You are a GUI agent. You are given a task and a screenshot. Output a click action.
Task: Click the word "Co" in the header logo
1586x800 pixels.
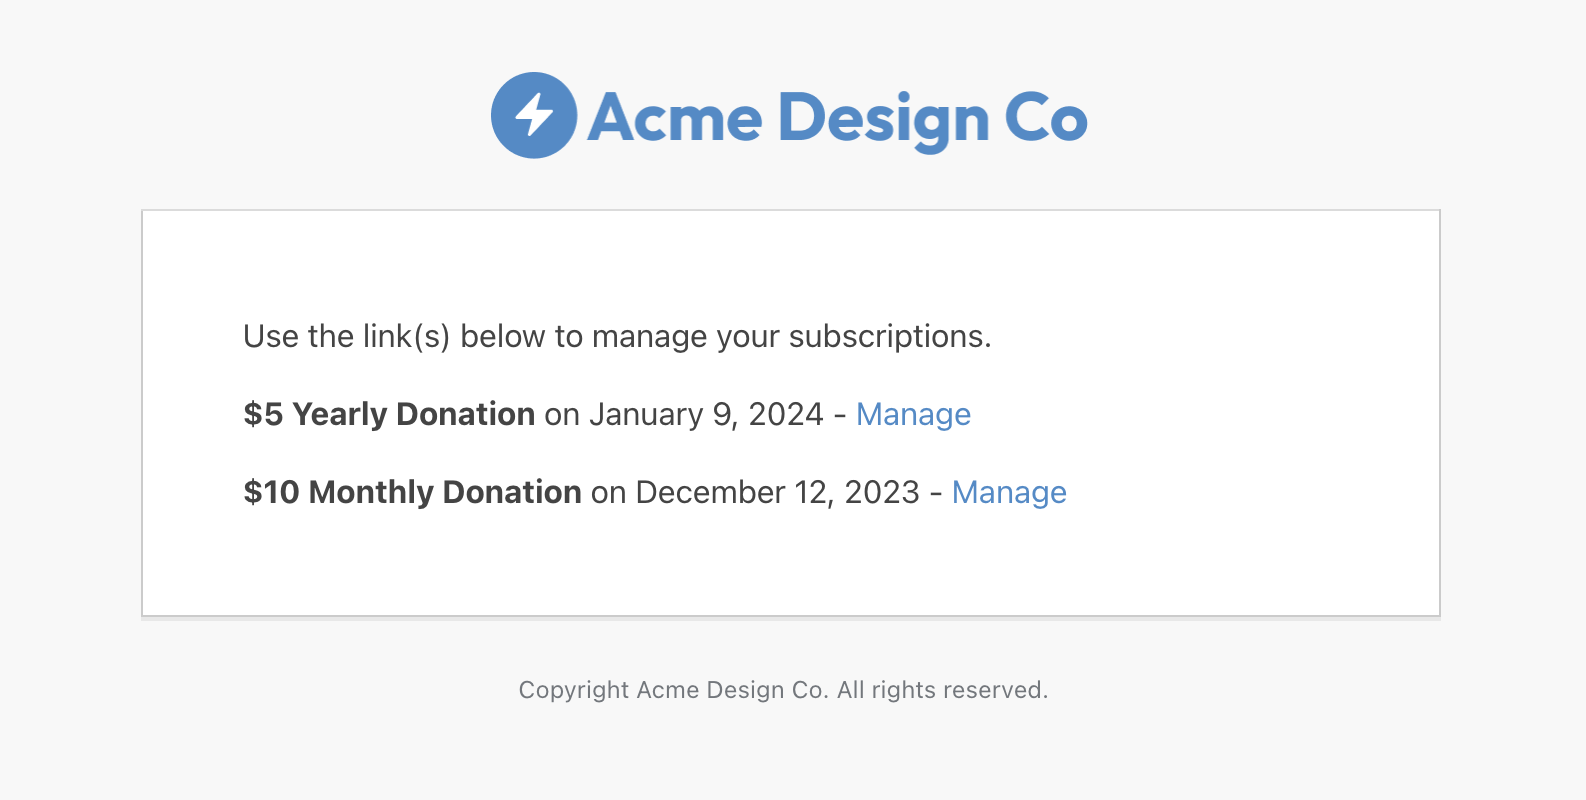pyautogui.click(x=1045, y=118)
